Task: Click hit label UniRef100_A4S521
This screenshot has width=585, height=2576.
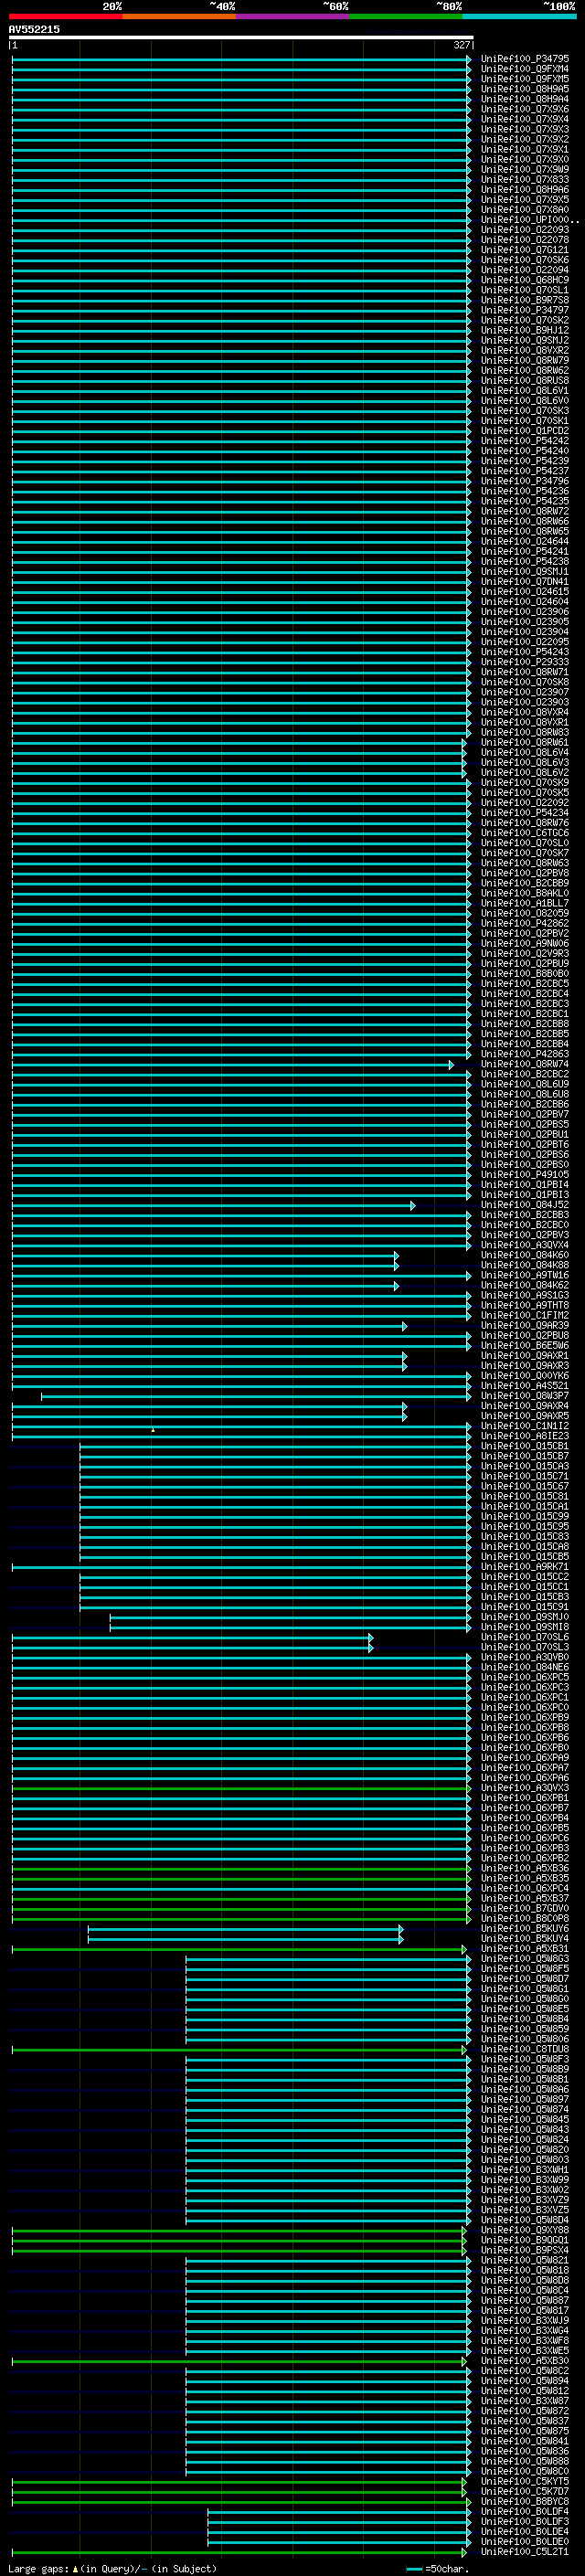Action: (x=524, y=1386)
